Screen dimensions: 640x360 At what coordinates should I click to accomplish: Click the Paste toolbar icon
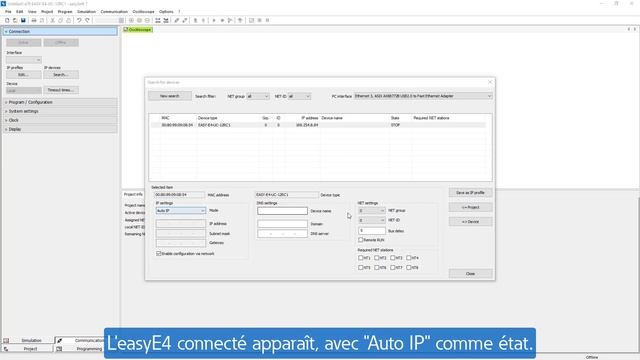coord(69,20)
